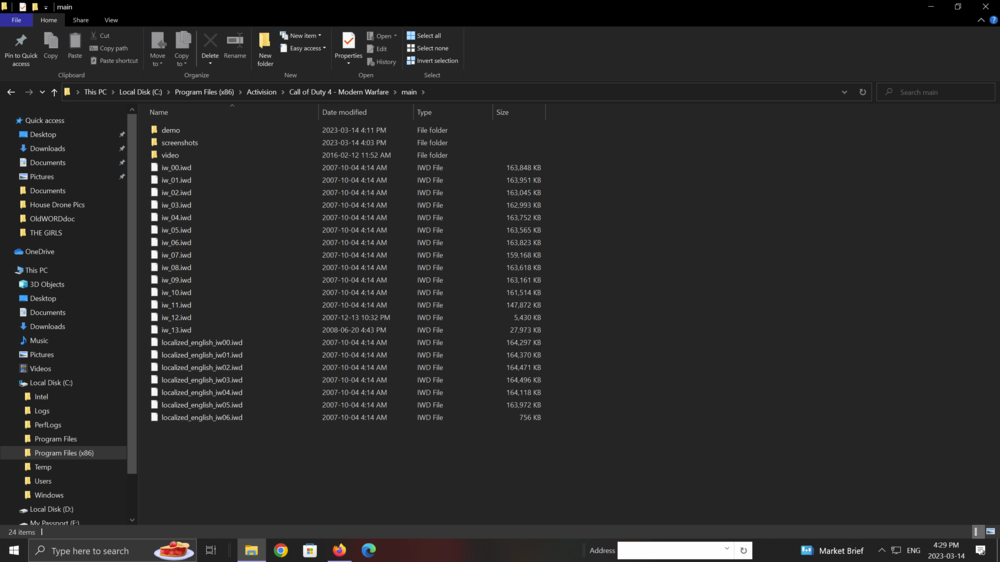Switch to details view layout
Screen dimensions: 1000x562
tap(977, 532)
